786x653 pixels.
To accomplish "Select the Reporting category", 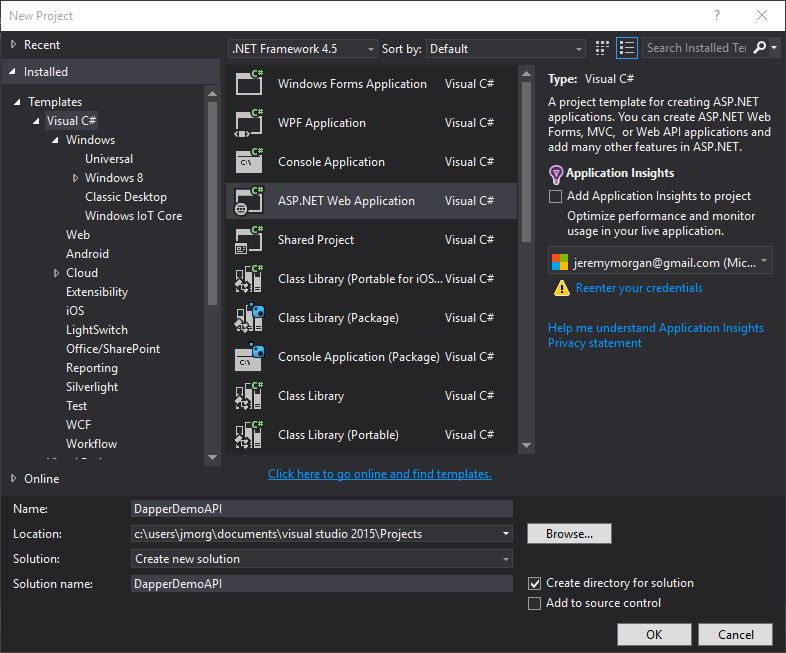I will point(92,368).
